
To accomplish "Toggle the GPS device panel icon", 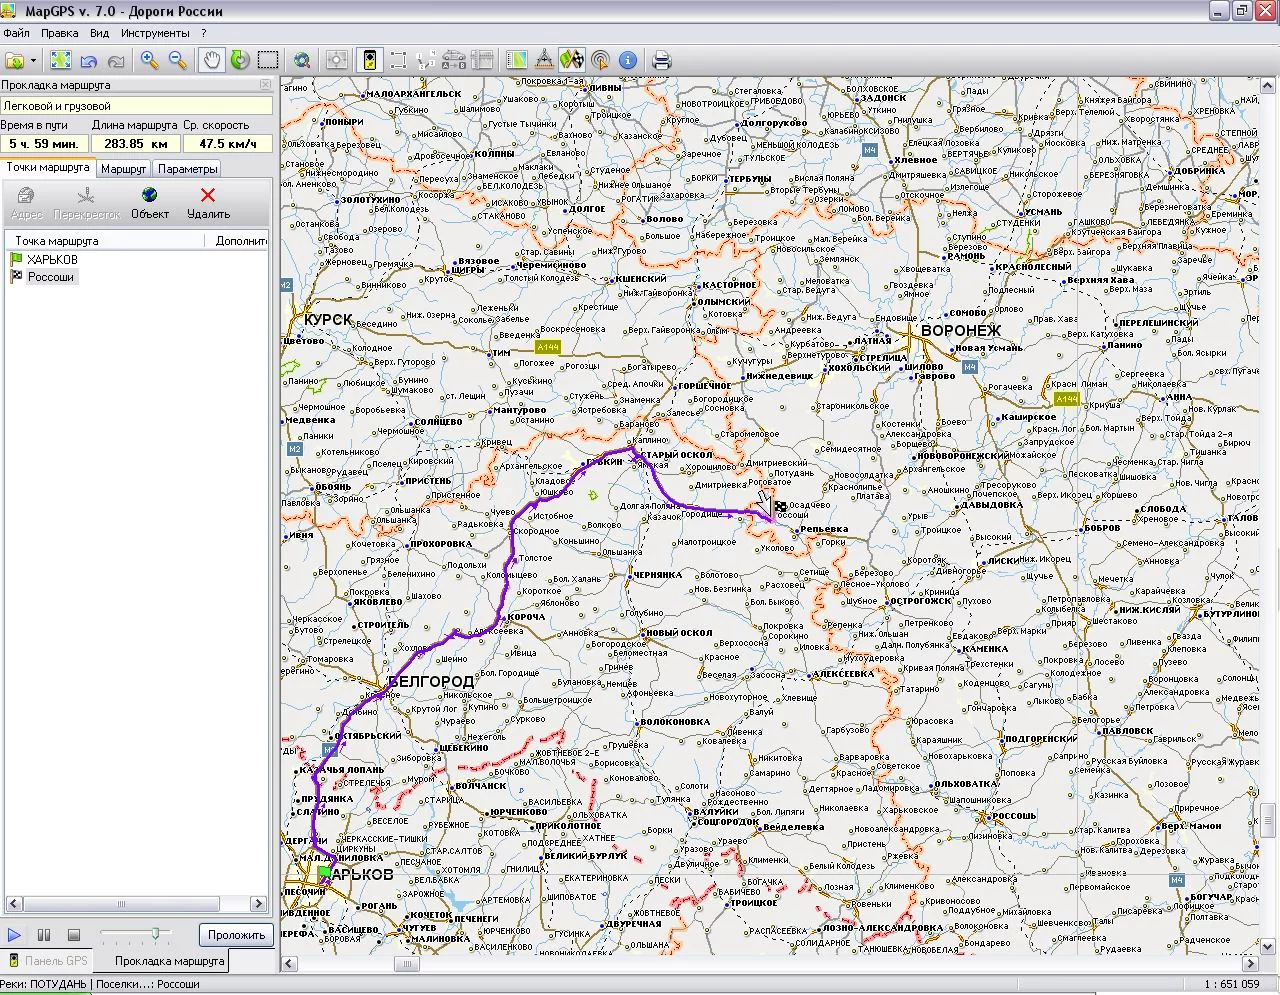I will 370,60.
